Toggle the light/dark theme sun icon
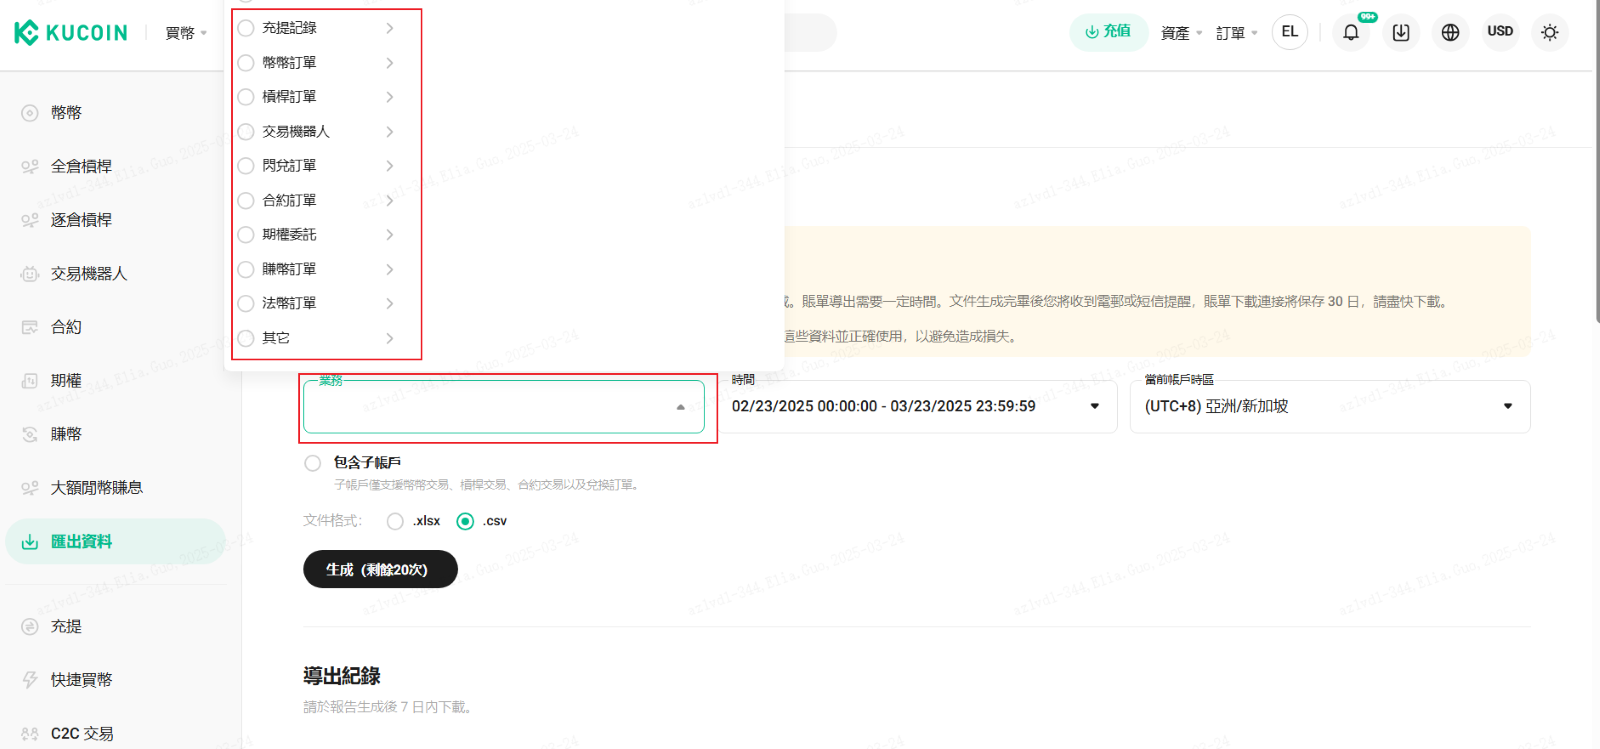Image resolution: width=1600 pixels, height=749 pixels. (x=1550, y=32)
